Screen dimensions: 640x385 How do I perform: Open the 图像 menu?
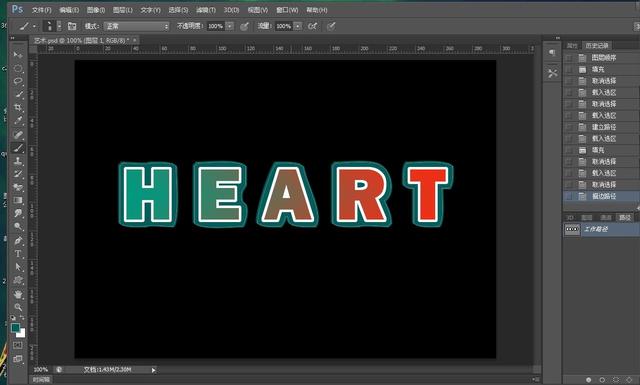coord(96,10)
